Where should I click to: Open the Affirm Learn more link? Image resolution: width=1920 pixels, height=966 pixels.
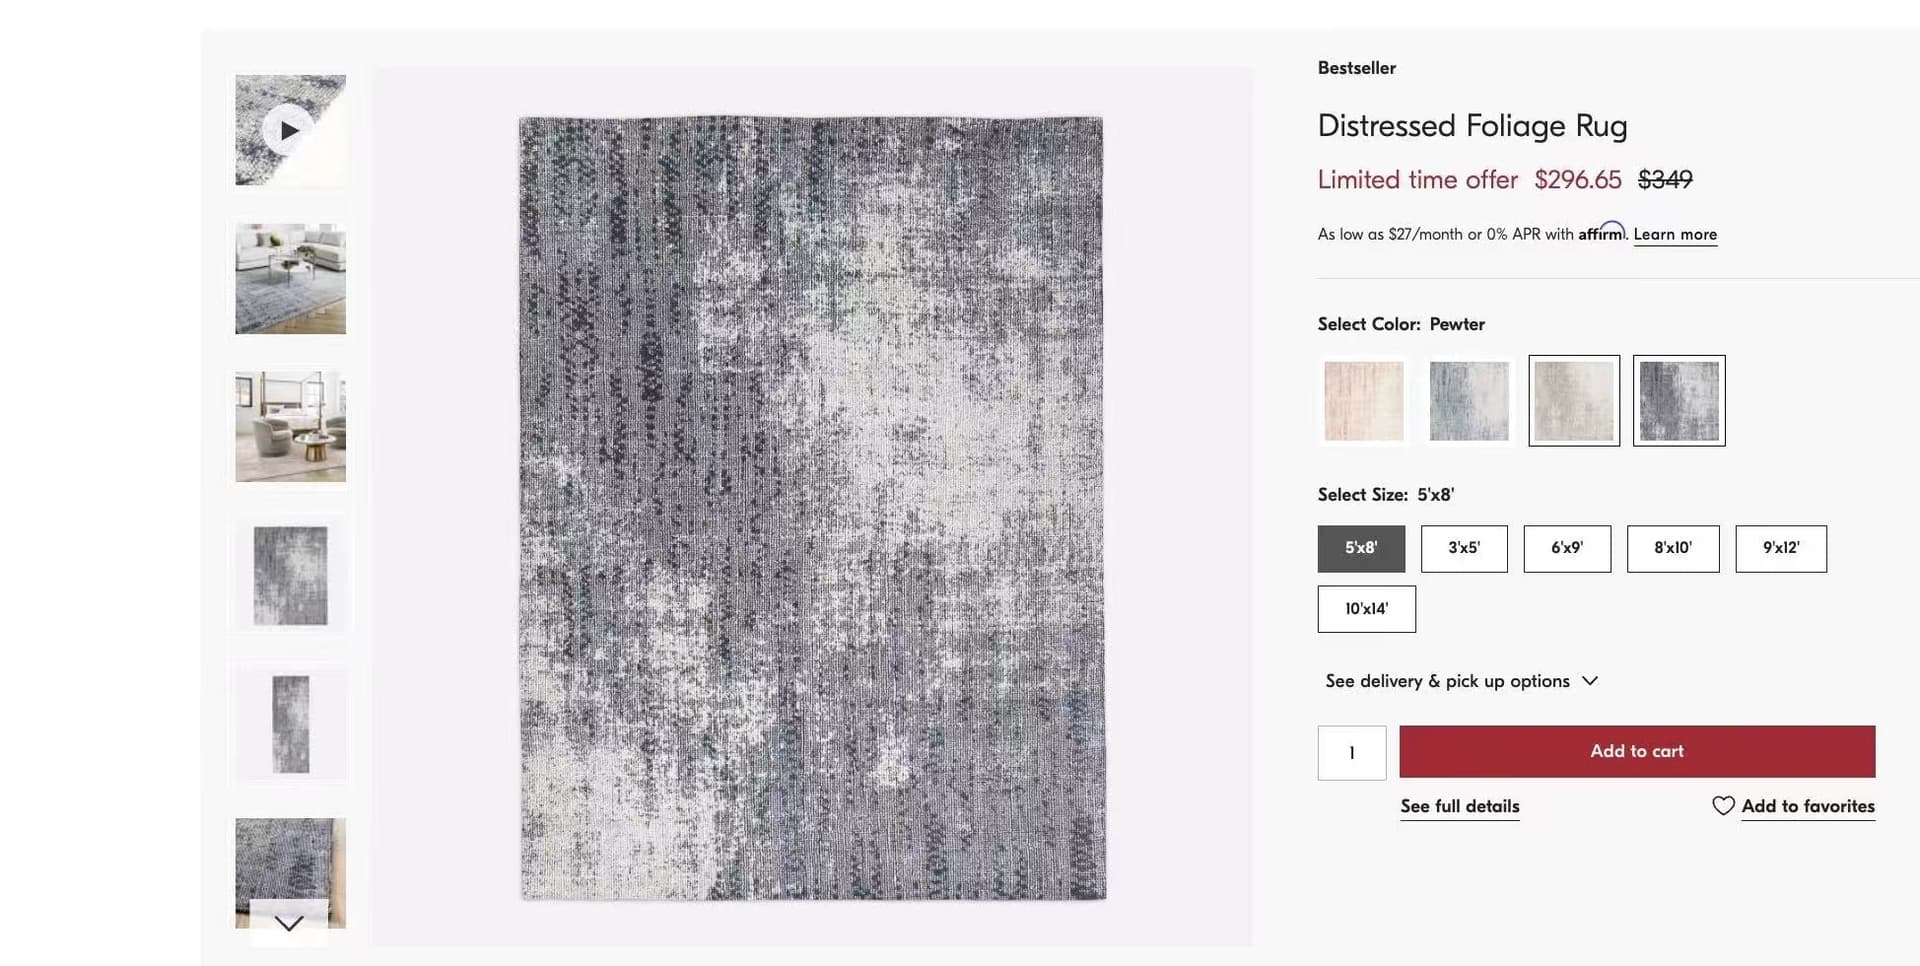click(x=1675, y=234)
